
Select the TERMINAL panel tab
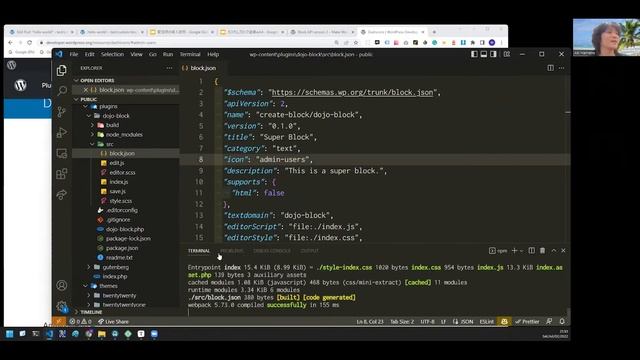199,251
